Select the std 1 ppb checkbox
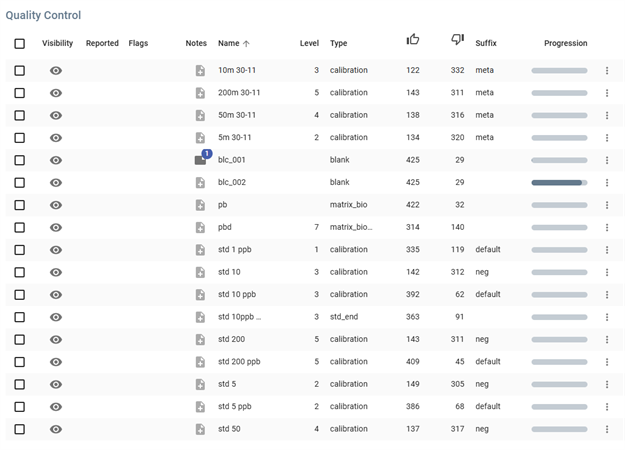This screenshot has height=450, width=625. [20, 250]
